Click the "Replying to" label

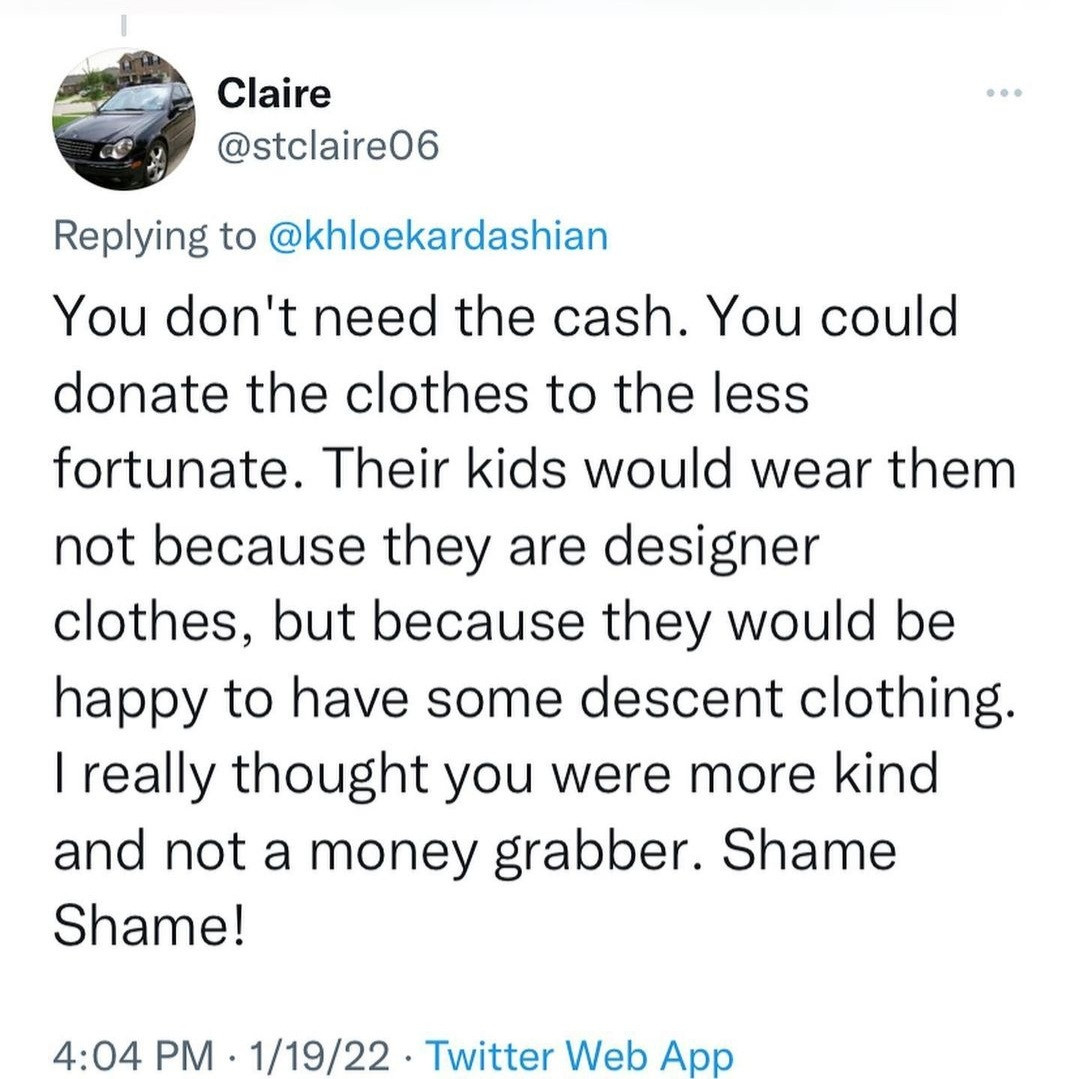point(154,235)
